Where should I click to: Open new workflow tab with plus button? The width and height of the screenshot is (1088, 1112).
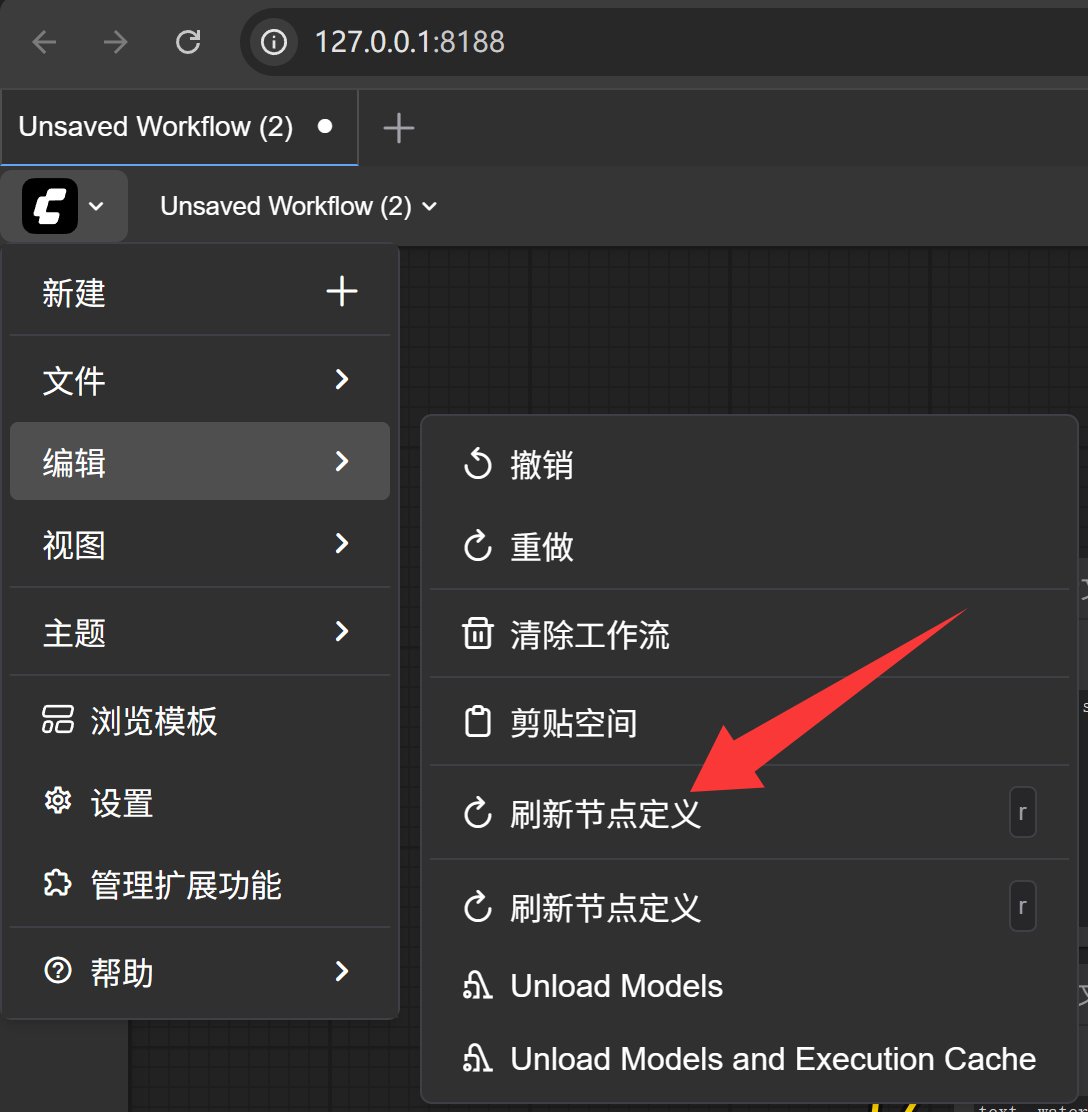pos(398,128)
